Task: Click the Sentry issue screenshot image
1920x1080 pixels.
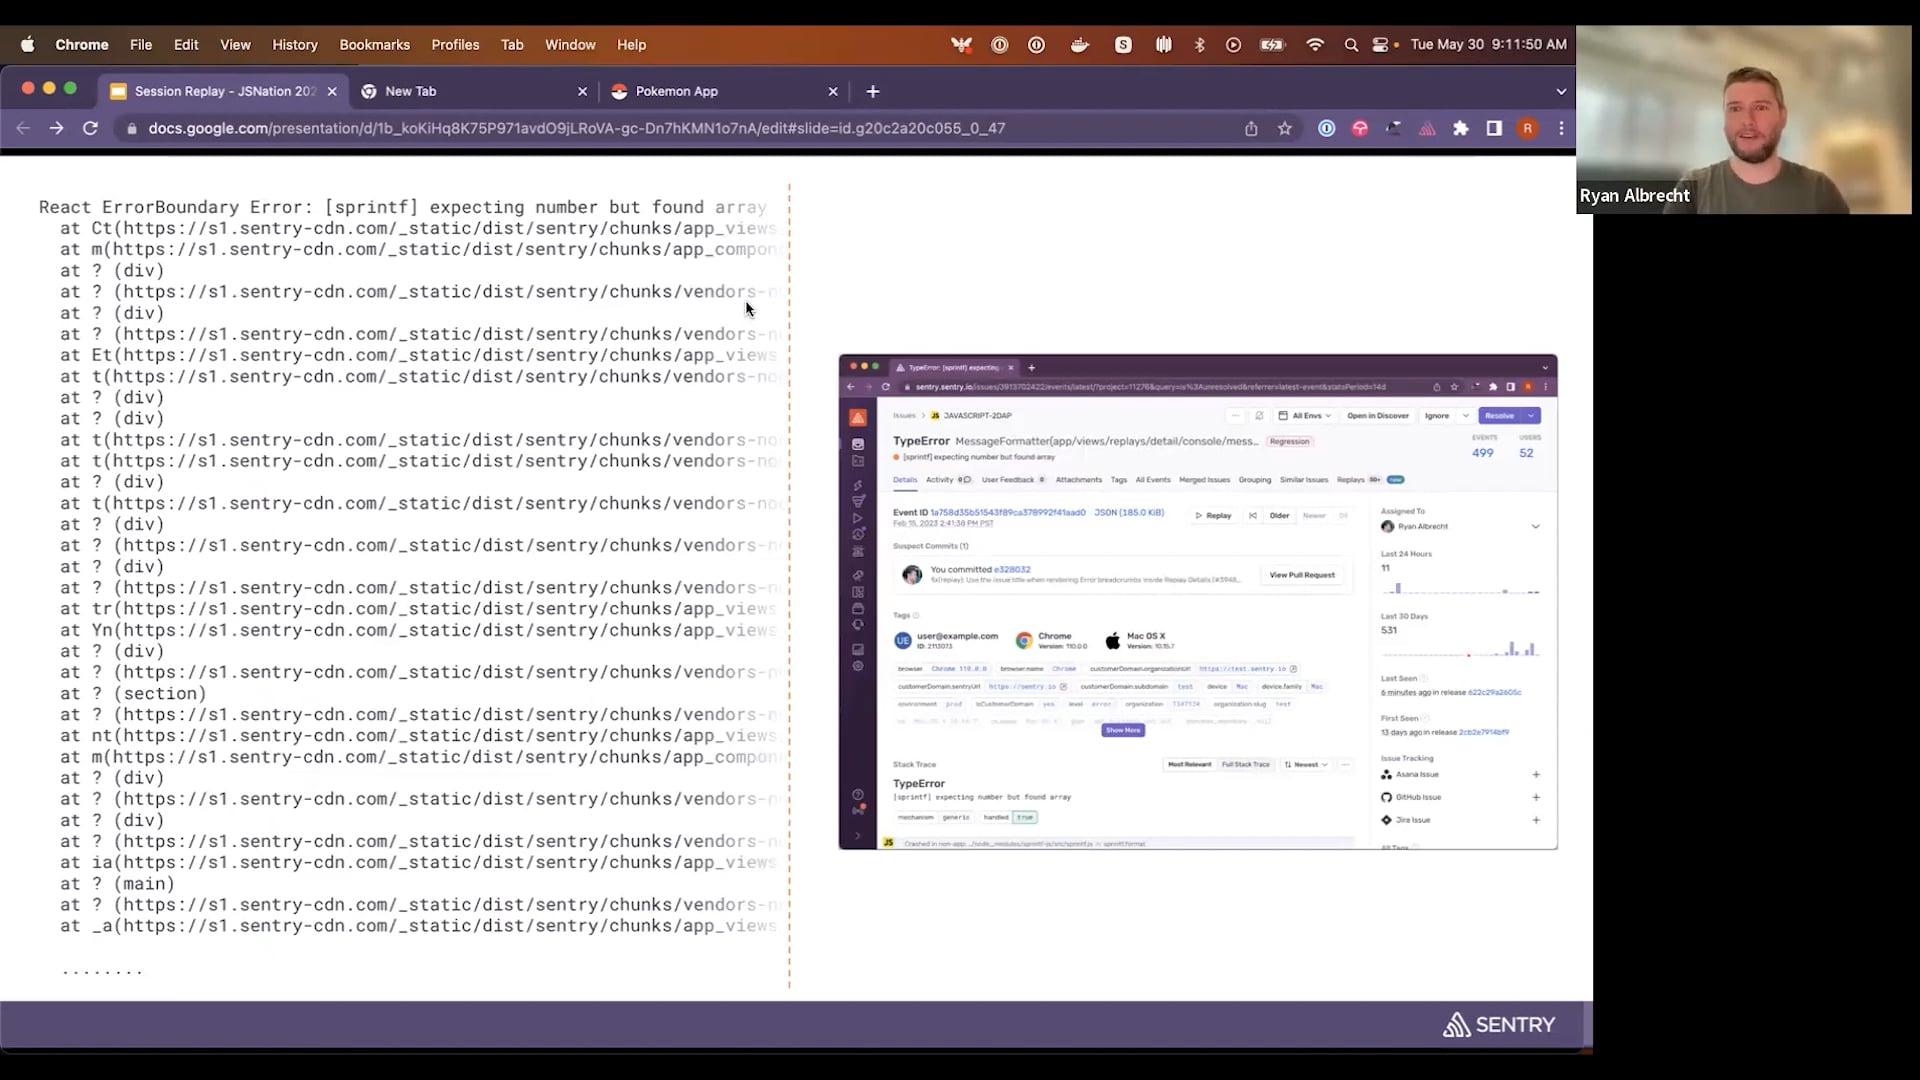Action: [x=1197, y=602]
